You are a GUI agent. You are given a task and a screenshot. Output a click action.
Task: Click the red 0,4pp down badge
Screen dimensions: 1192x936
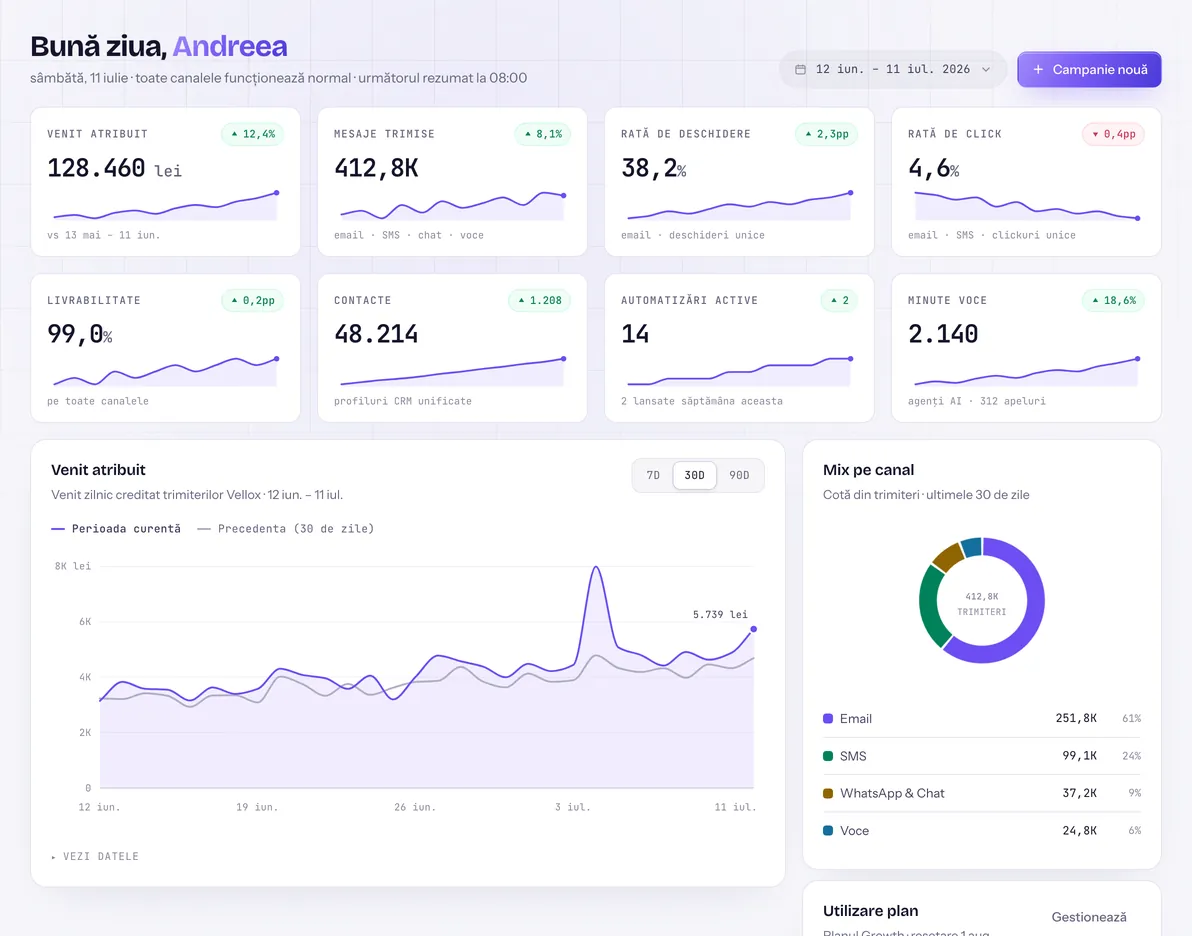1113,134
